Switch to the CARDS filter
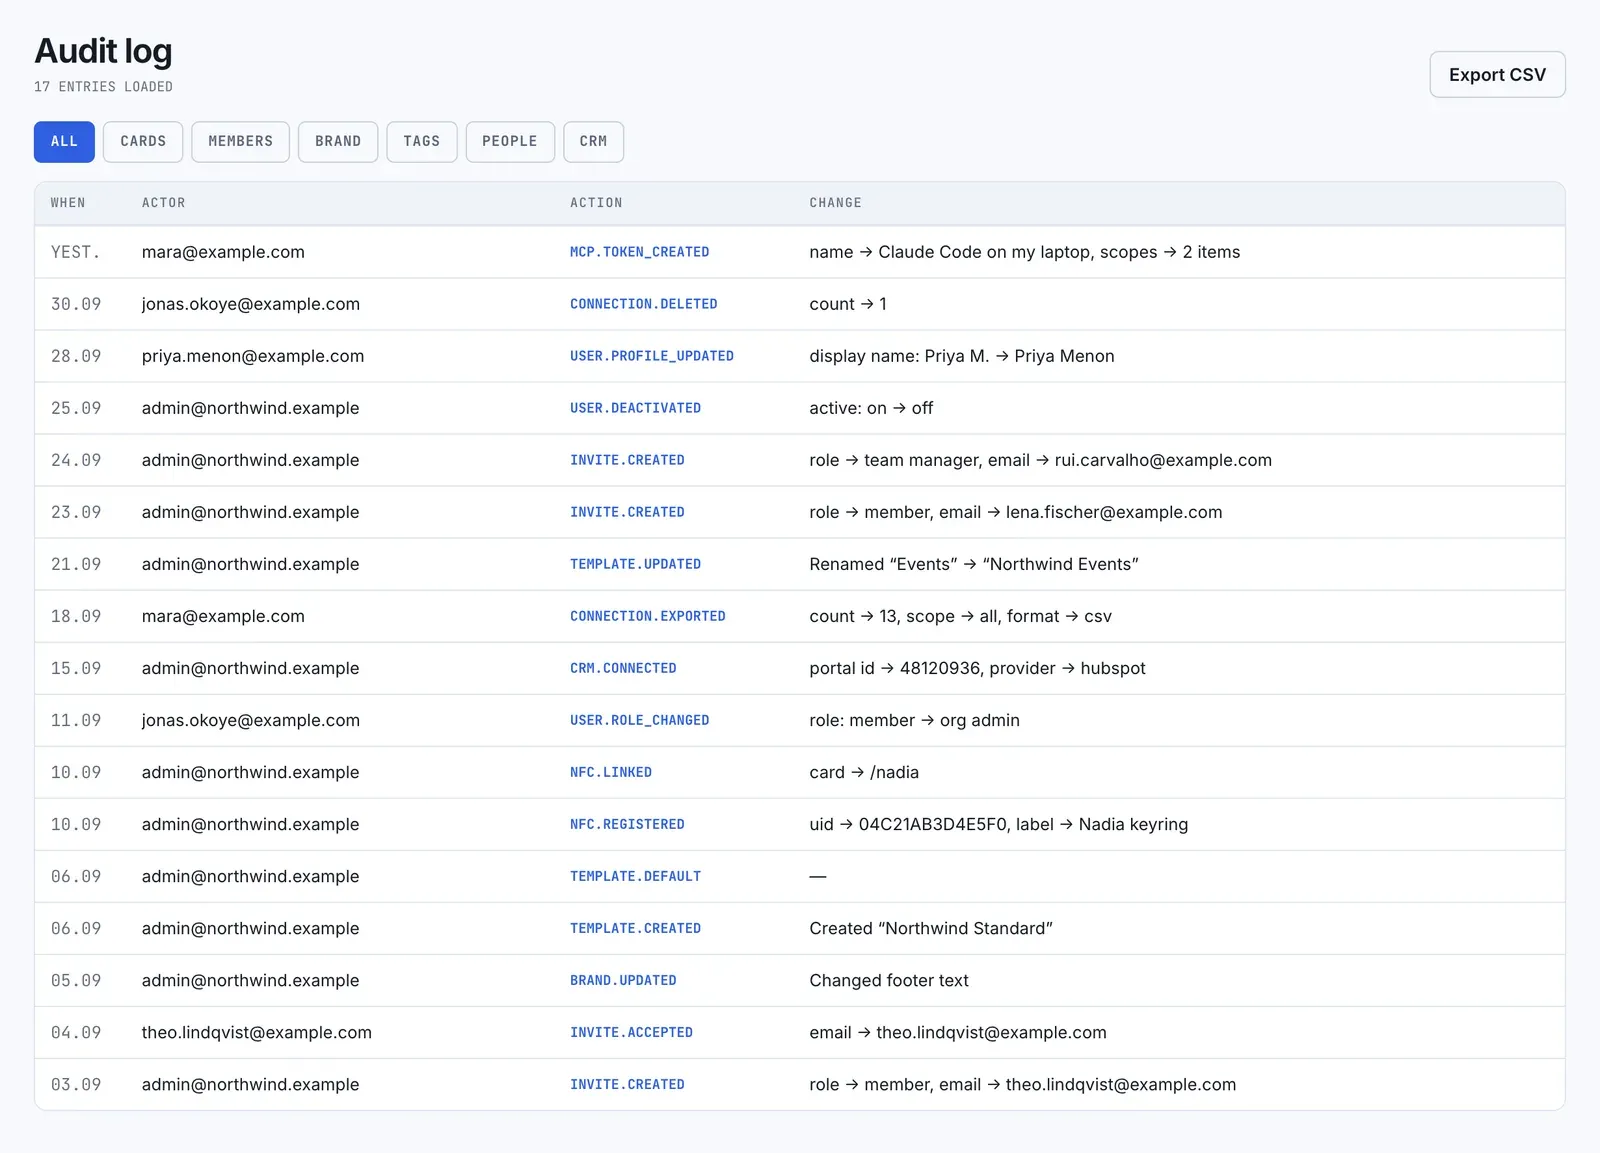This screenshot has height=1153, width=1600. pyautogui.click(x=143, y=142)
